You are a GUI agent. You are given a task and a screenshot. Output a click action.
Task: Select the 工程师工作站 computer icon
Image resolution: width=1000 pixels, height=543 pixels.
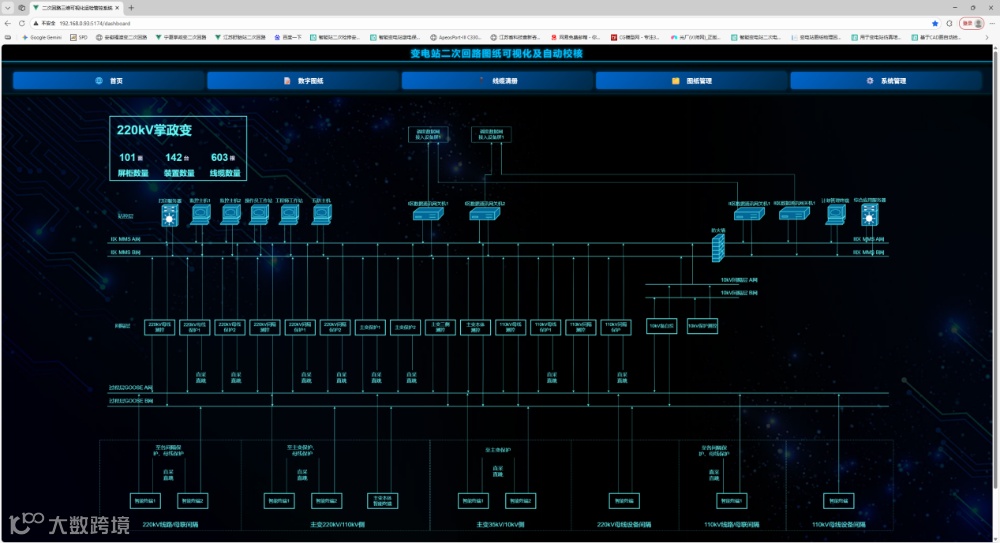pyautogui.click(x=290, y=215)
